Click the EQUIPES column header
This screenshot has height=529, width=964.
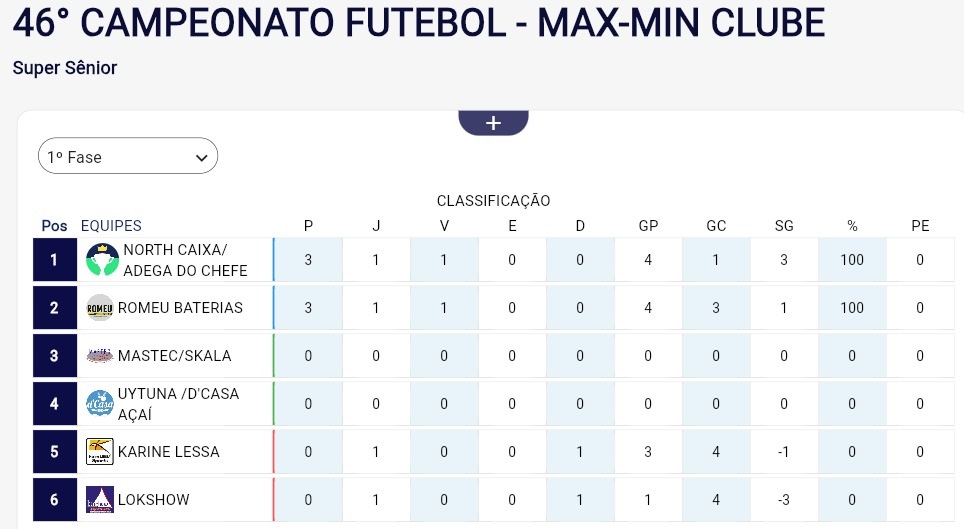pyautogui.click(x=111, y=226)
